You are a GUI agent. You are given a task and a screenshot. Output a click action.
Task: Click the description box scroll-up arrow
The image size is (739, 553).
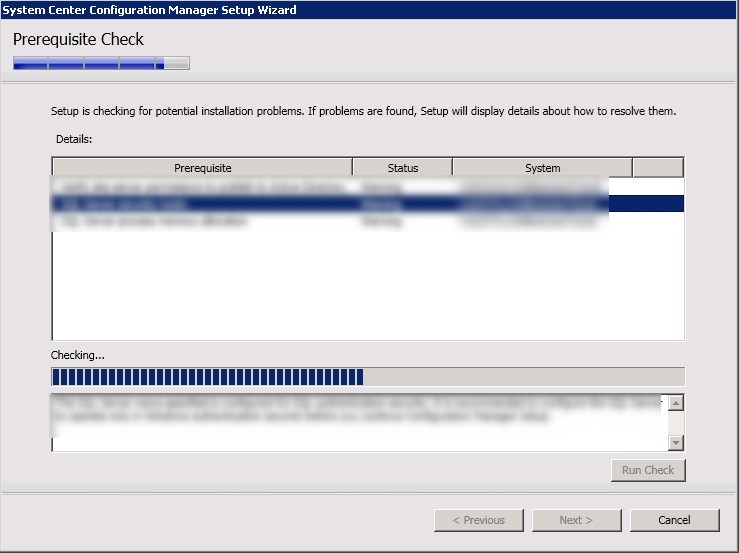coord(676,403)
